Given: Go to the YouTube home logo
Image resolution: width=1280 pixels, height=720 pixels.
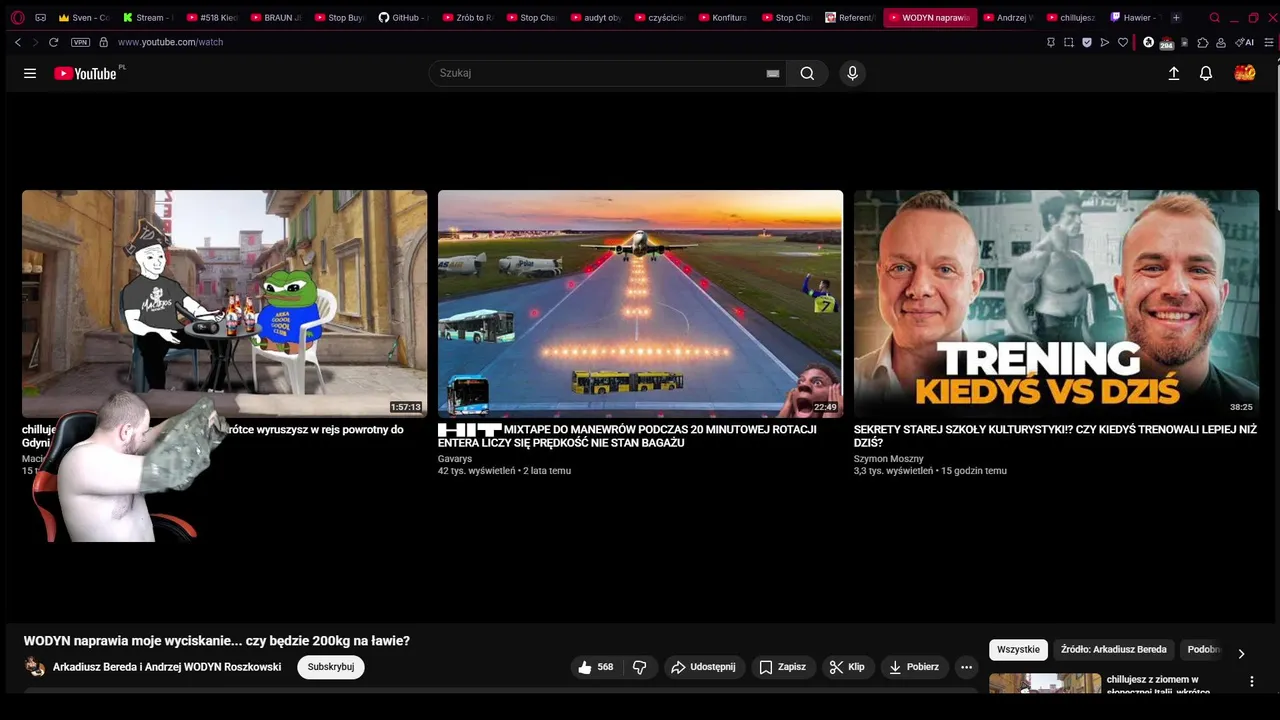Looking at the screenshot, I should [88, 73].
